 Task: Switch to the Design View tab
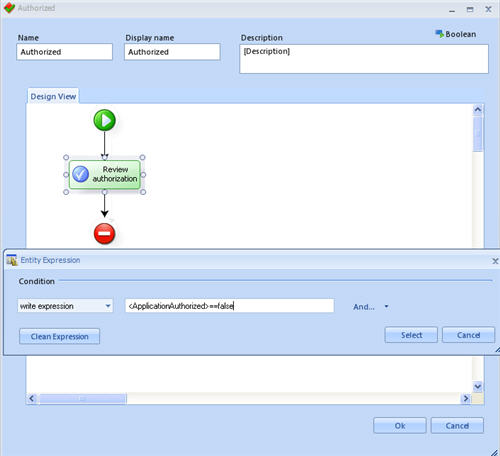53,96
